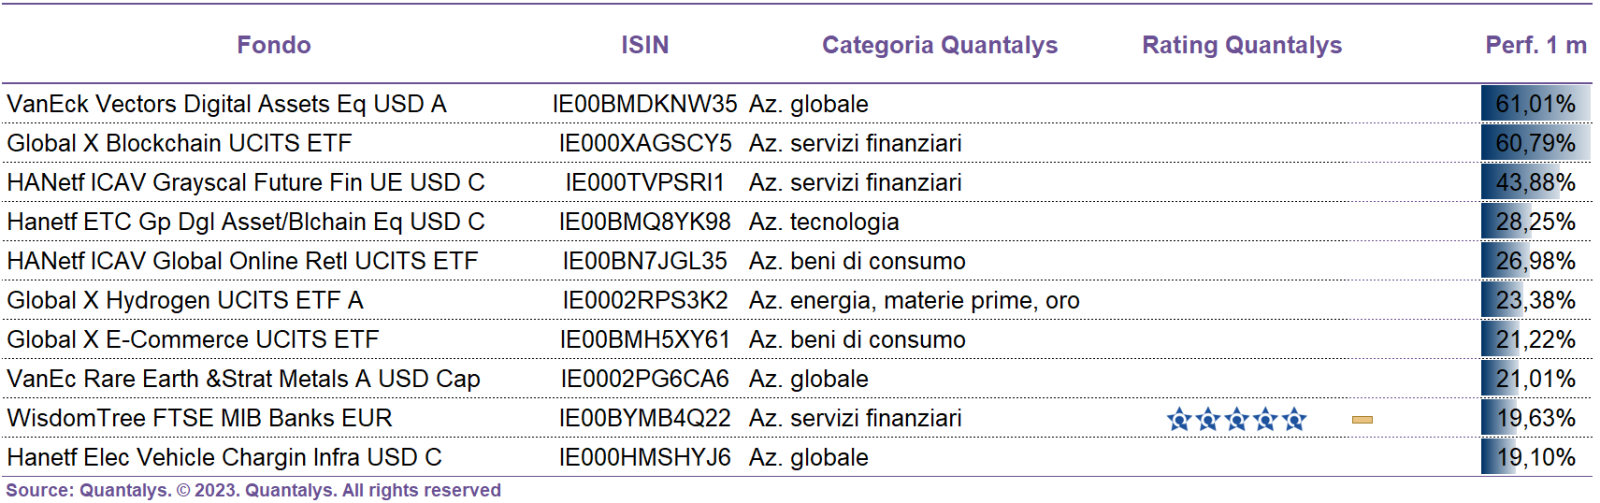Click the Source: Quantalys copyright text

pyautogui.click(x=254, y=490)
